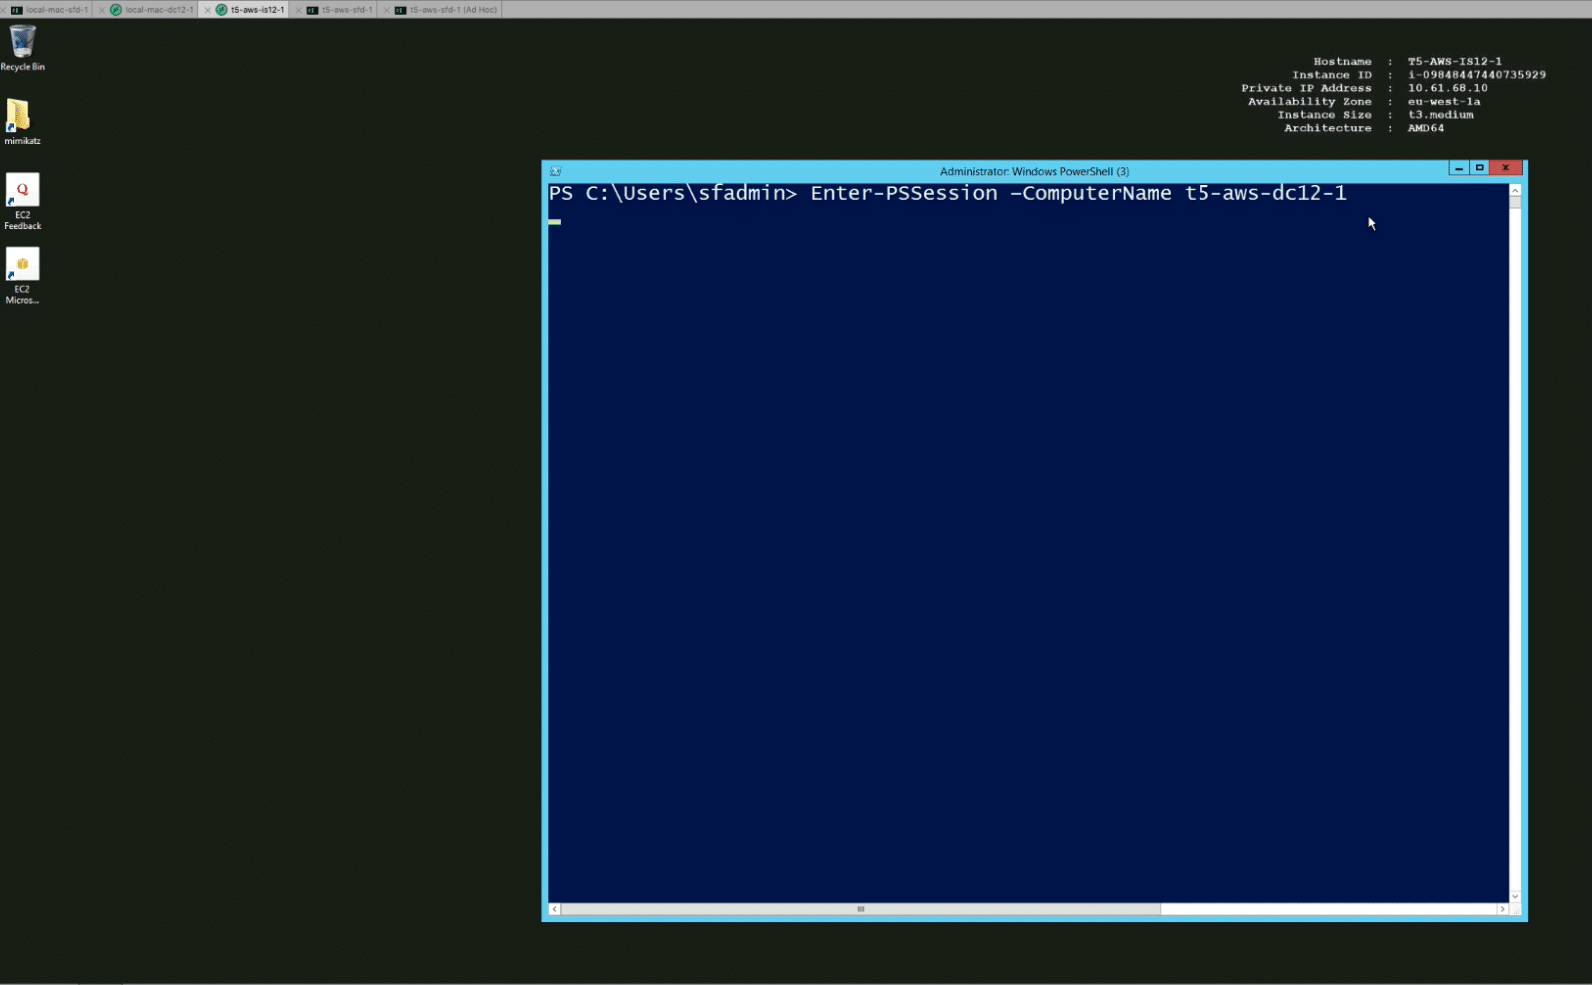Click the availability zone value eu-west-1a
This screenshot has width=1592, height=985.
pos(1444,101)
